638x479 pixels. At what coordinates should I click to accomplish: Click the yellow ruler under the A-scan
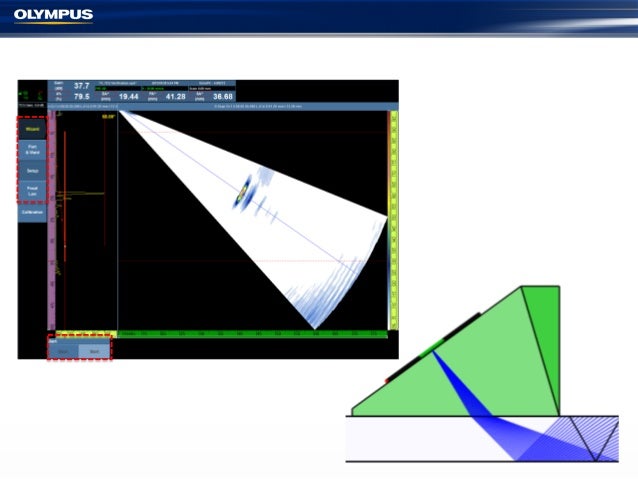[x=86, y=334]
